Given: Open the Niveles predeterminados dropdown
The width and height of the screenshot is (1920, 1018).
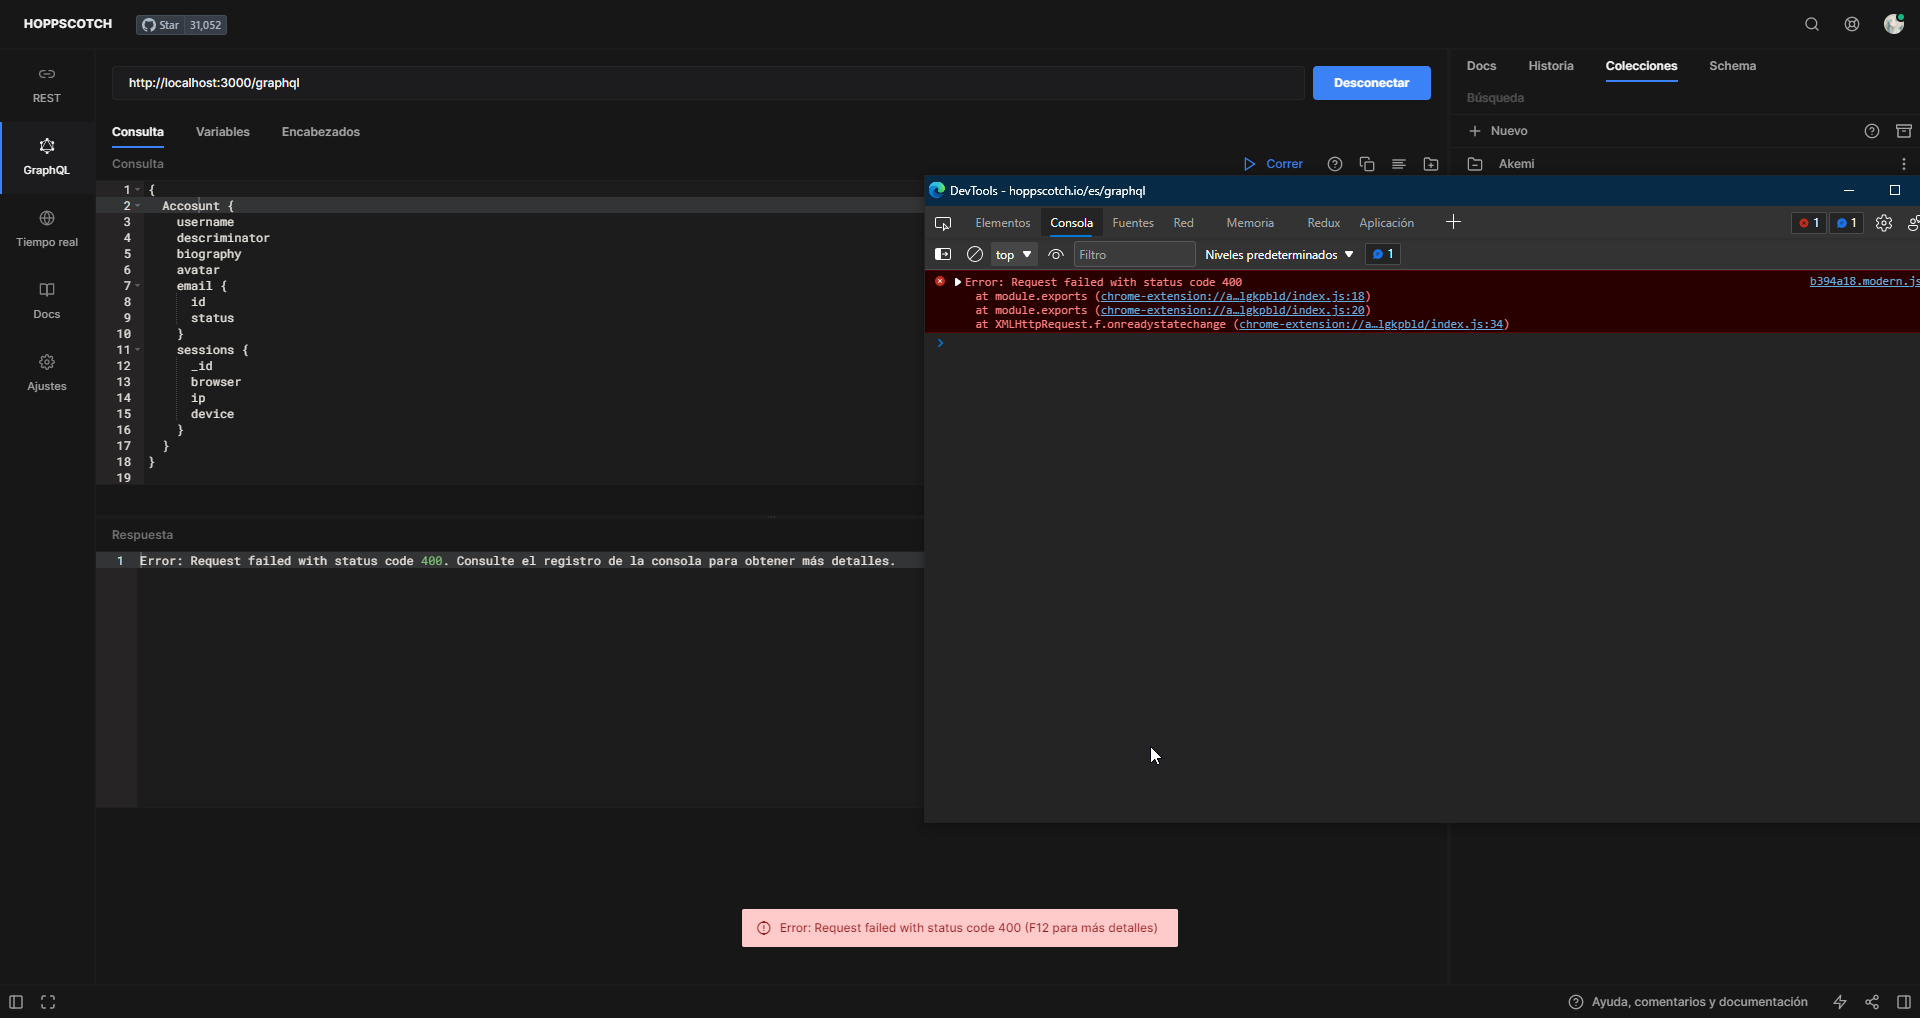Looking at the screenshot, I should pos(1279,254).
